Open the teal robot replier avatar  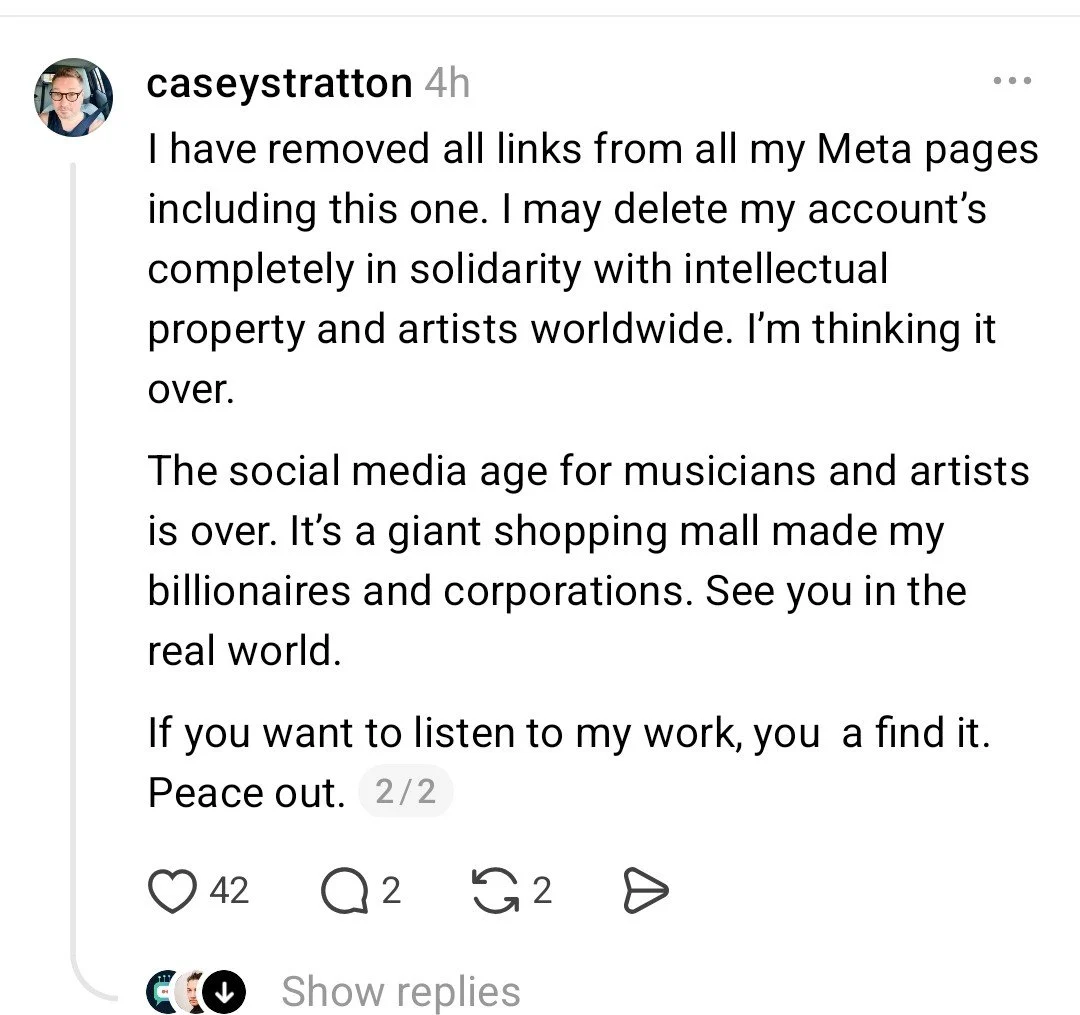(162, 992)
